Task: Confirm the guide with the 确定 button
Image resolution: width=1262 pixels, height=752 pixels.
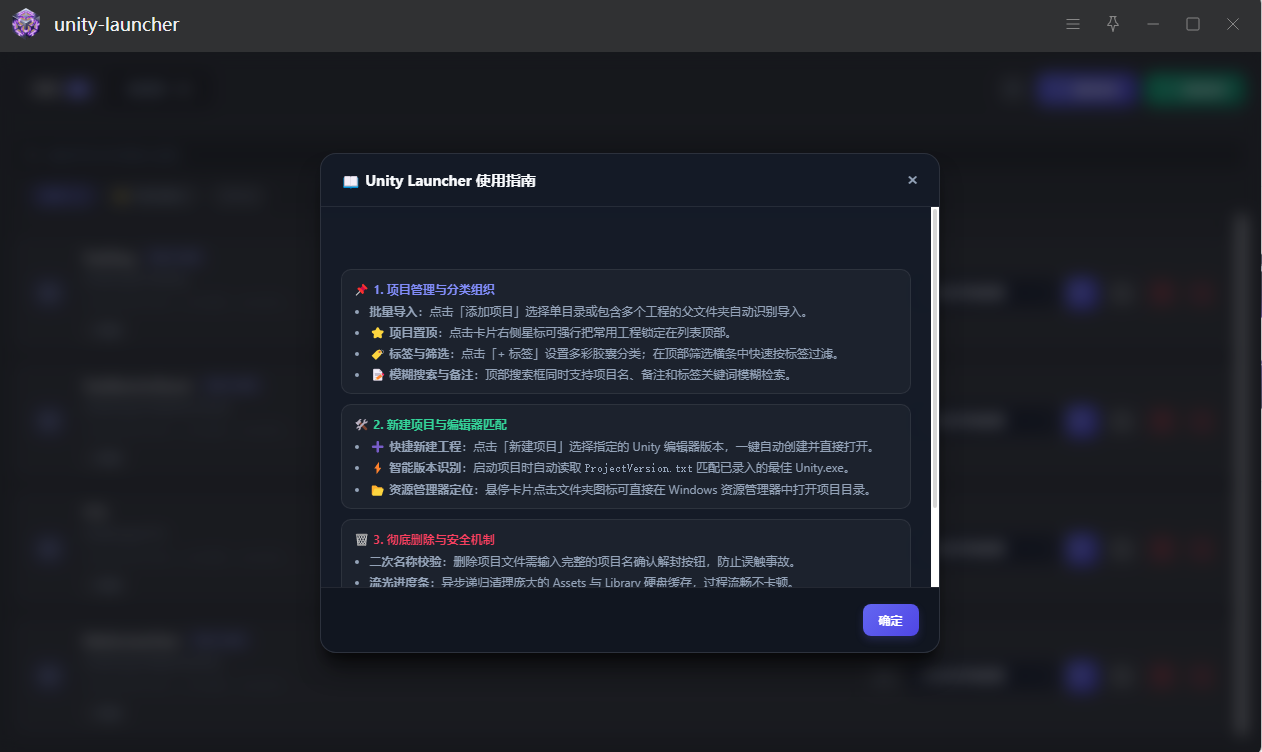Action: coord(891,620)
